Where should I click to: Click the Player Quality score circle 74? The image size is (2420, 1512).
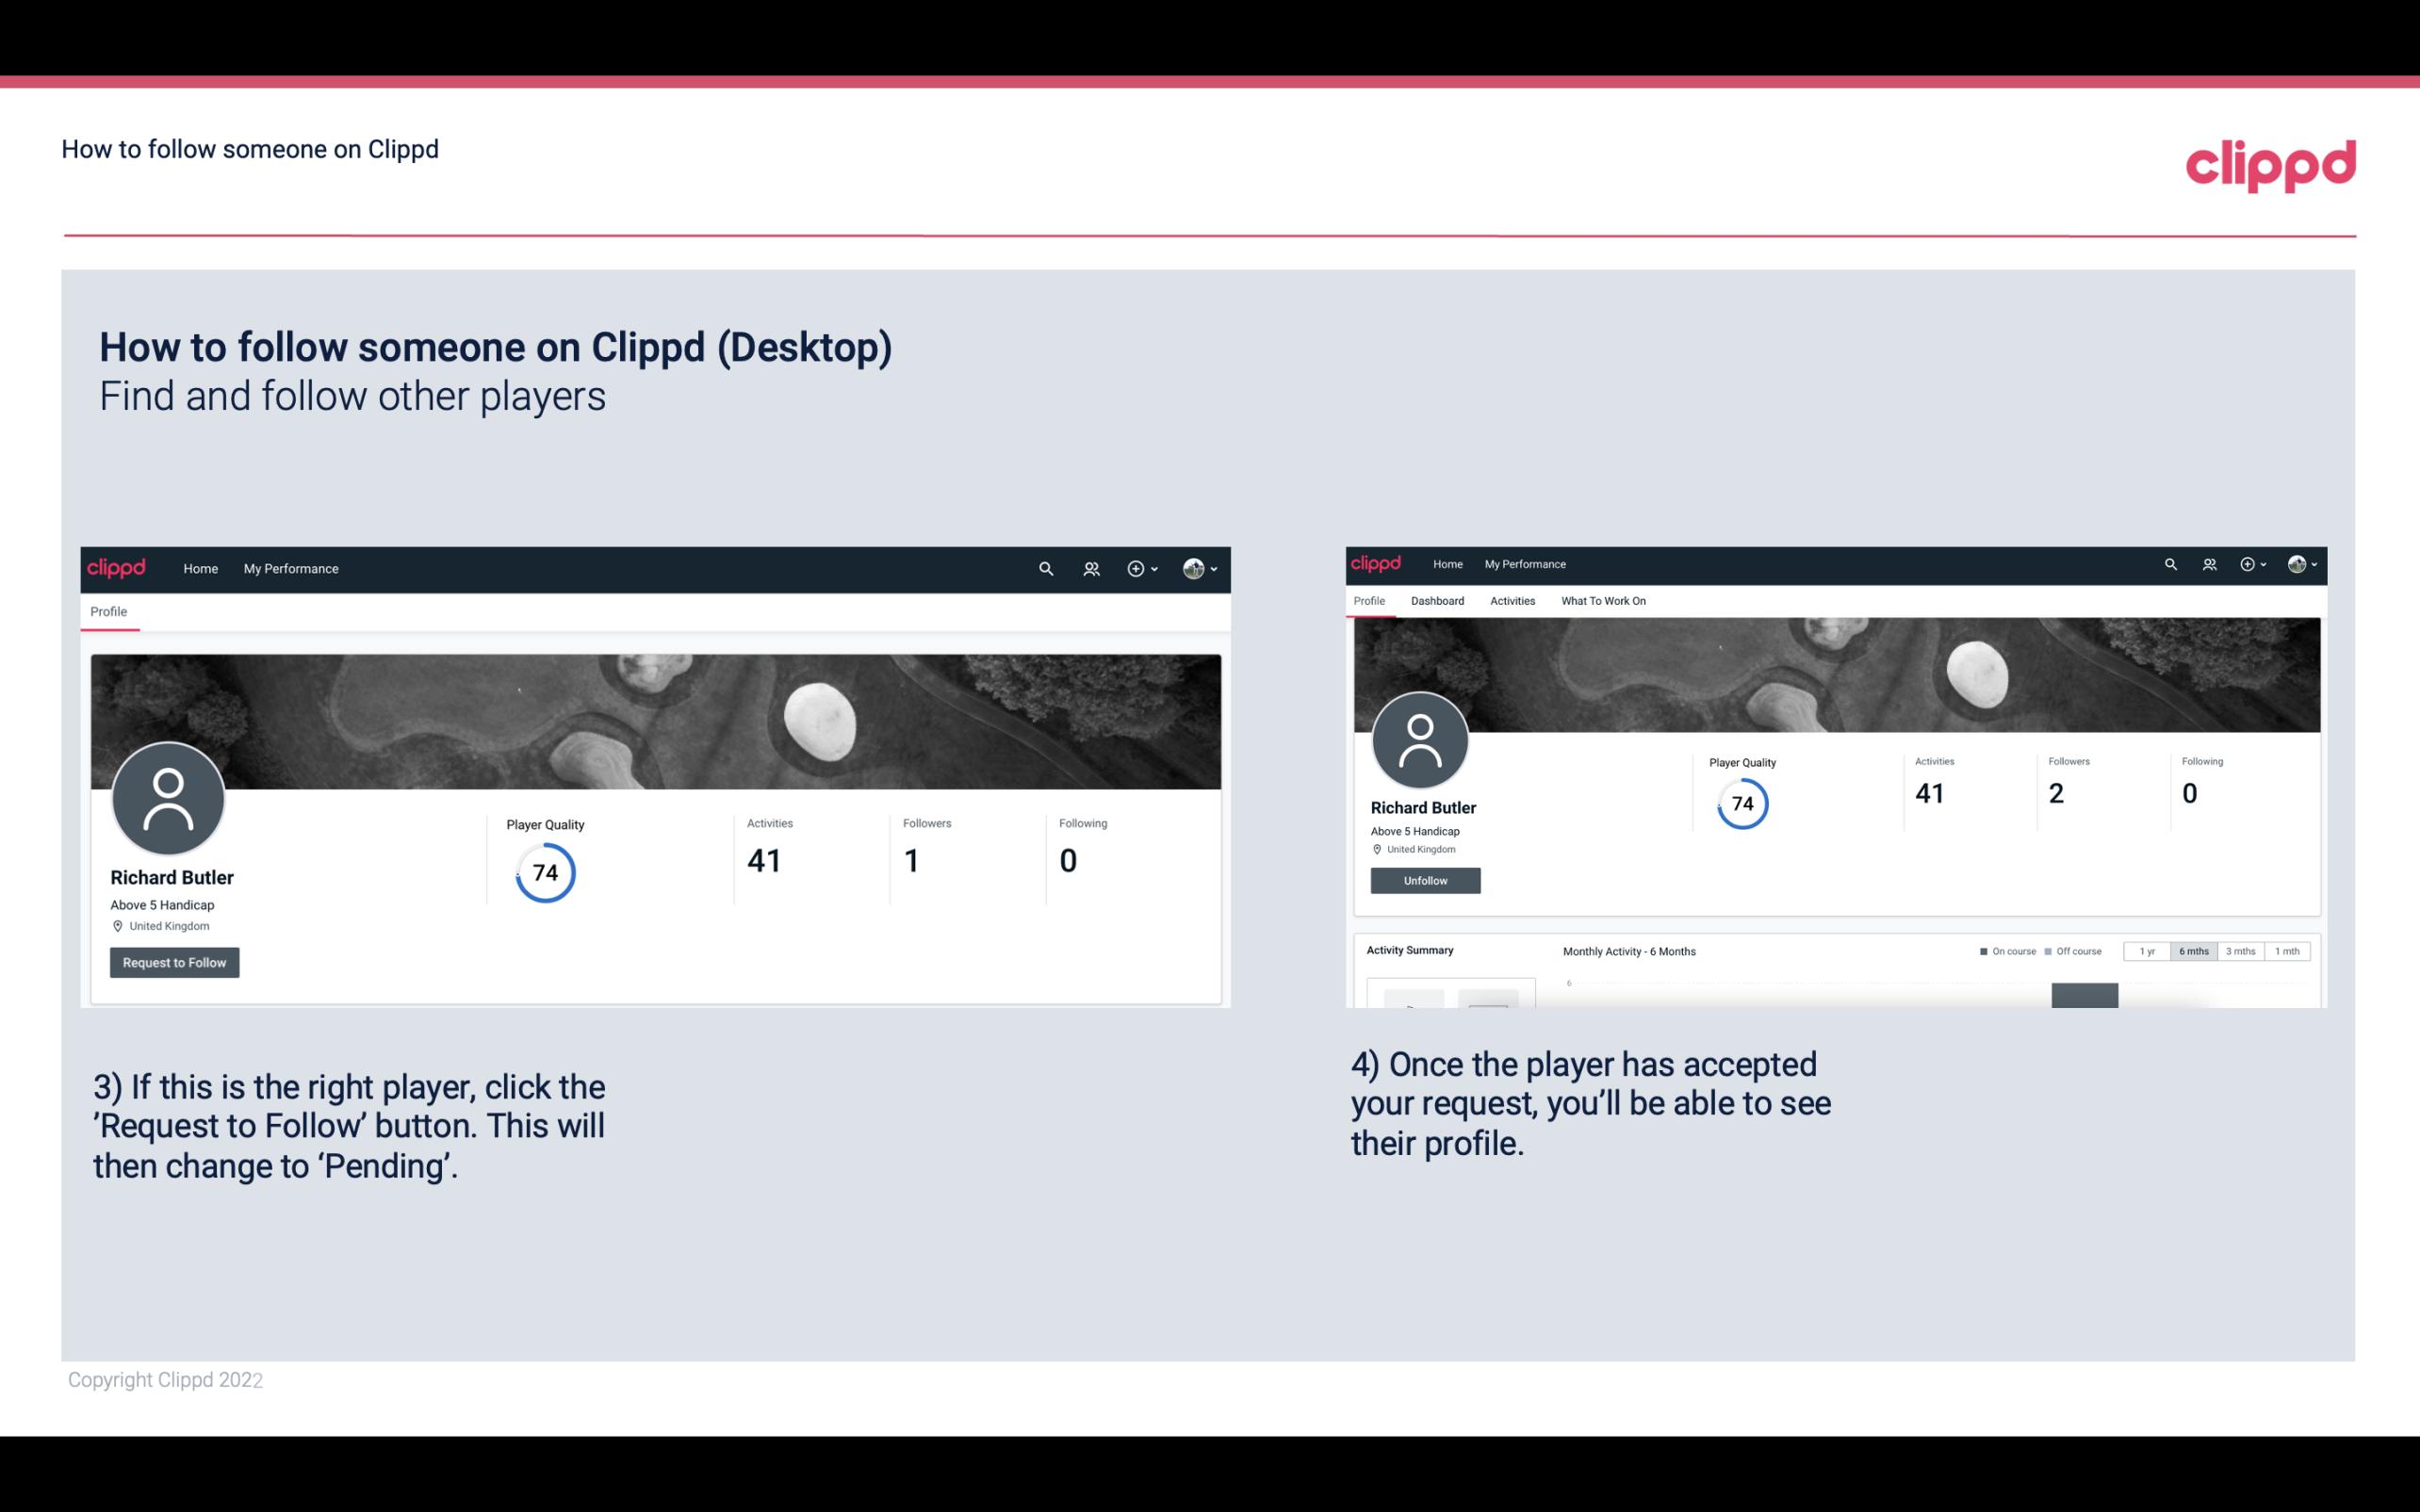[x=546, y=871]
